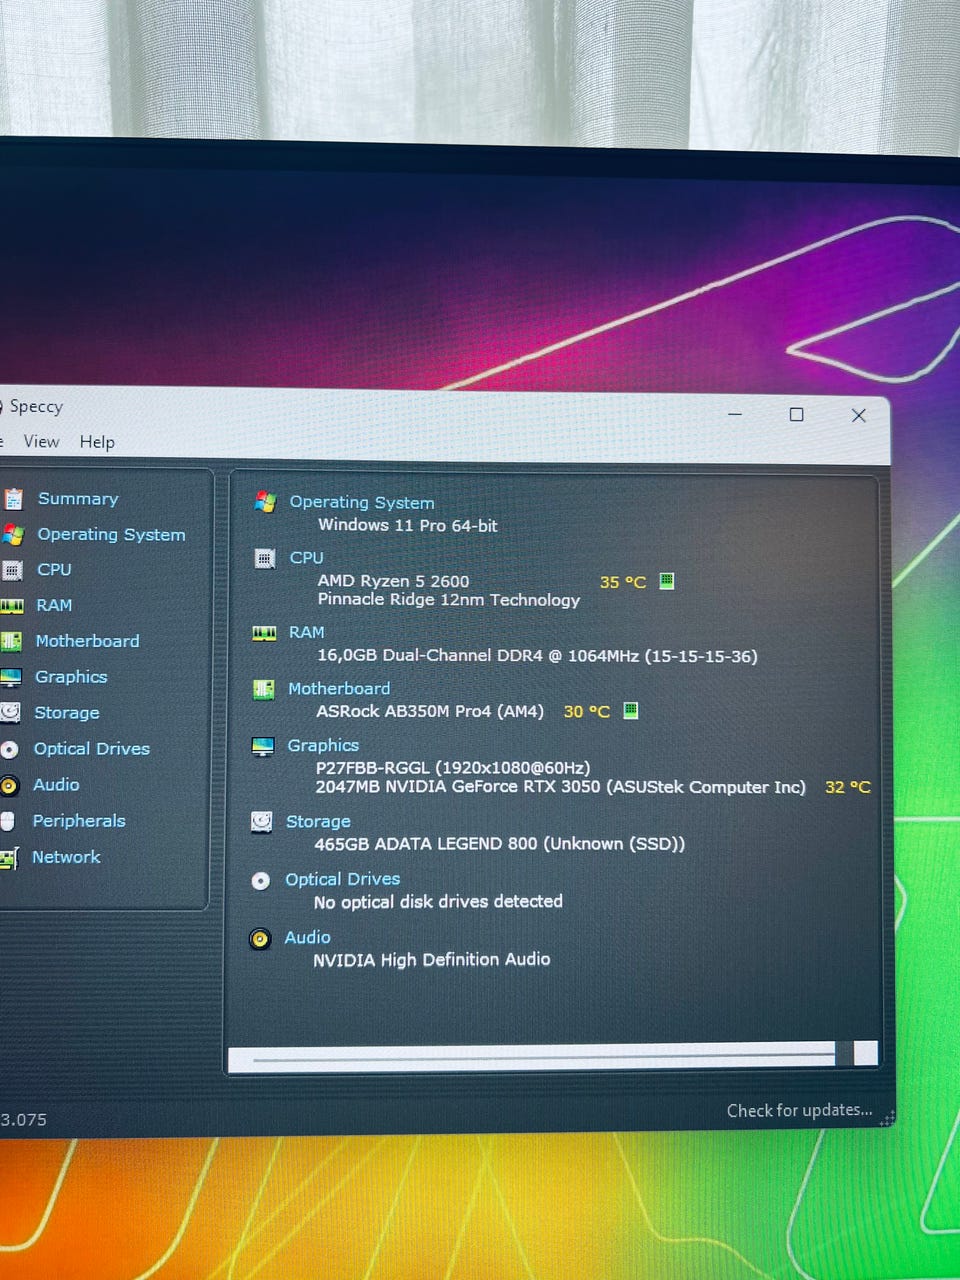
Task: Click the GPU temperature 32 °C value
Action: (x=848, y=787)
